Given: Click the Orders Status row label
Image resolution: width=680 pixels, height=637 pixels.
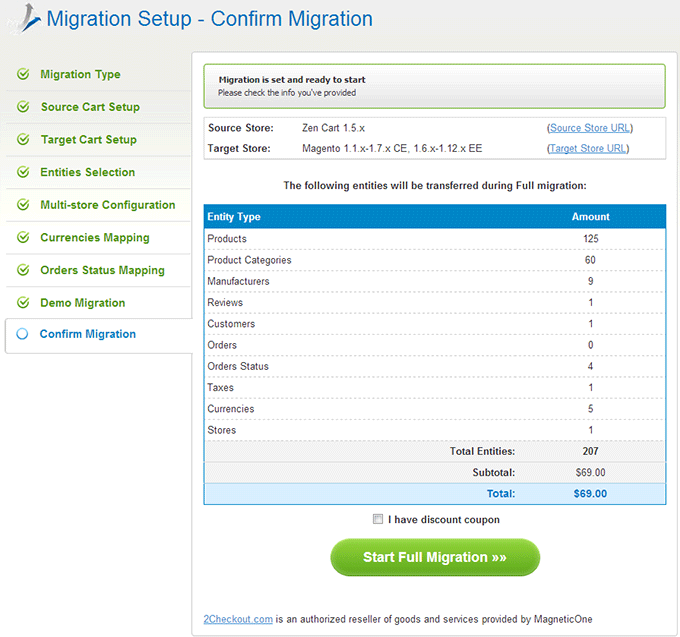Looking at the screenshot, I should [x=238, y=366].
